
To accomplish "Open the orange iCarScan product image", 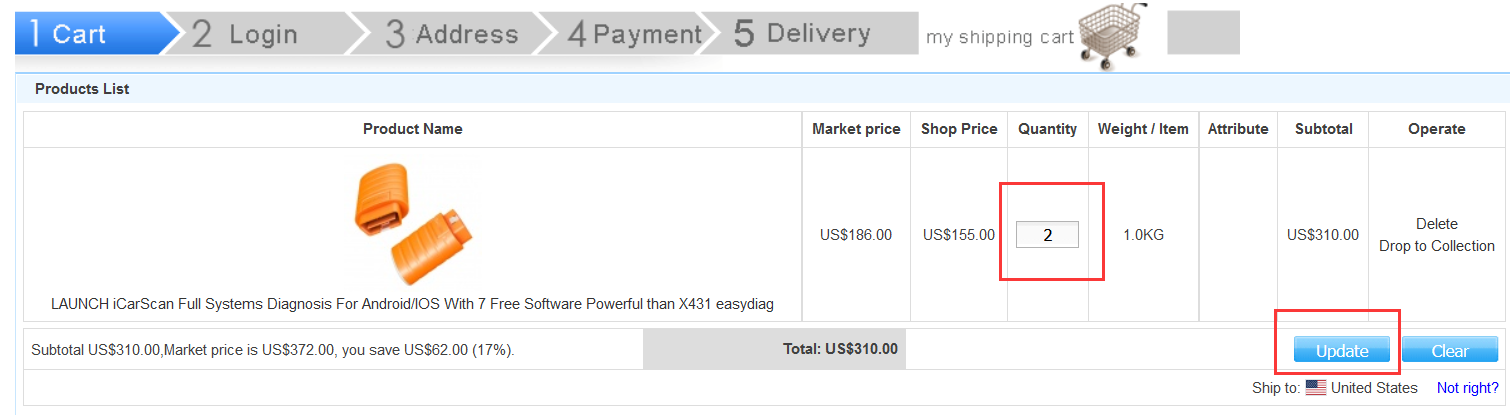I will point(412,223).
